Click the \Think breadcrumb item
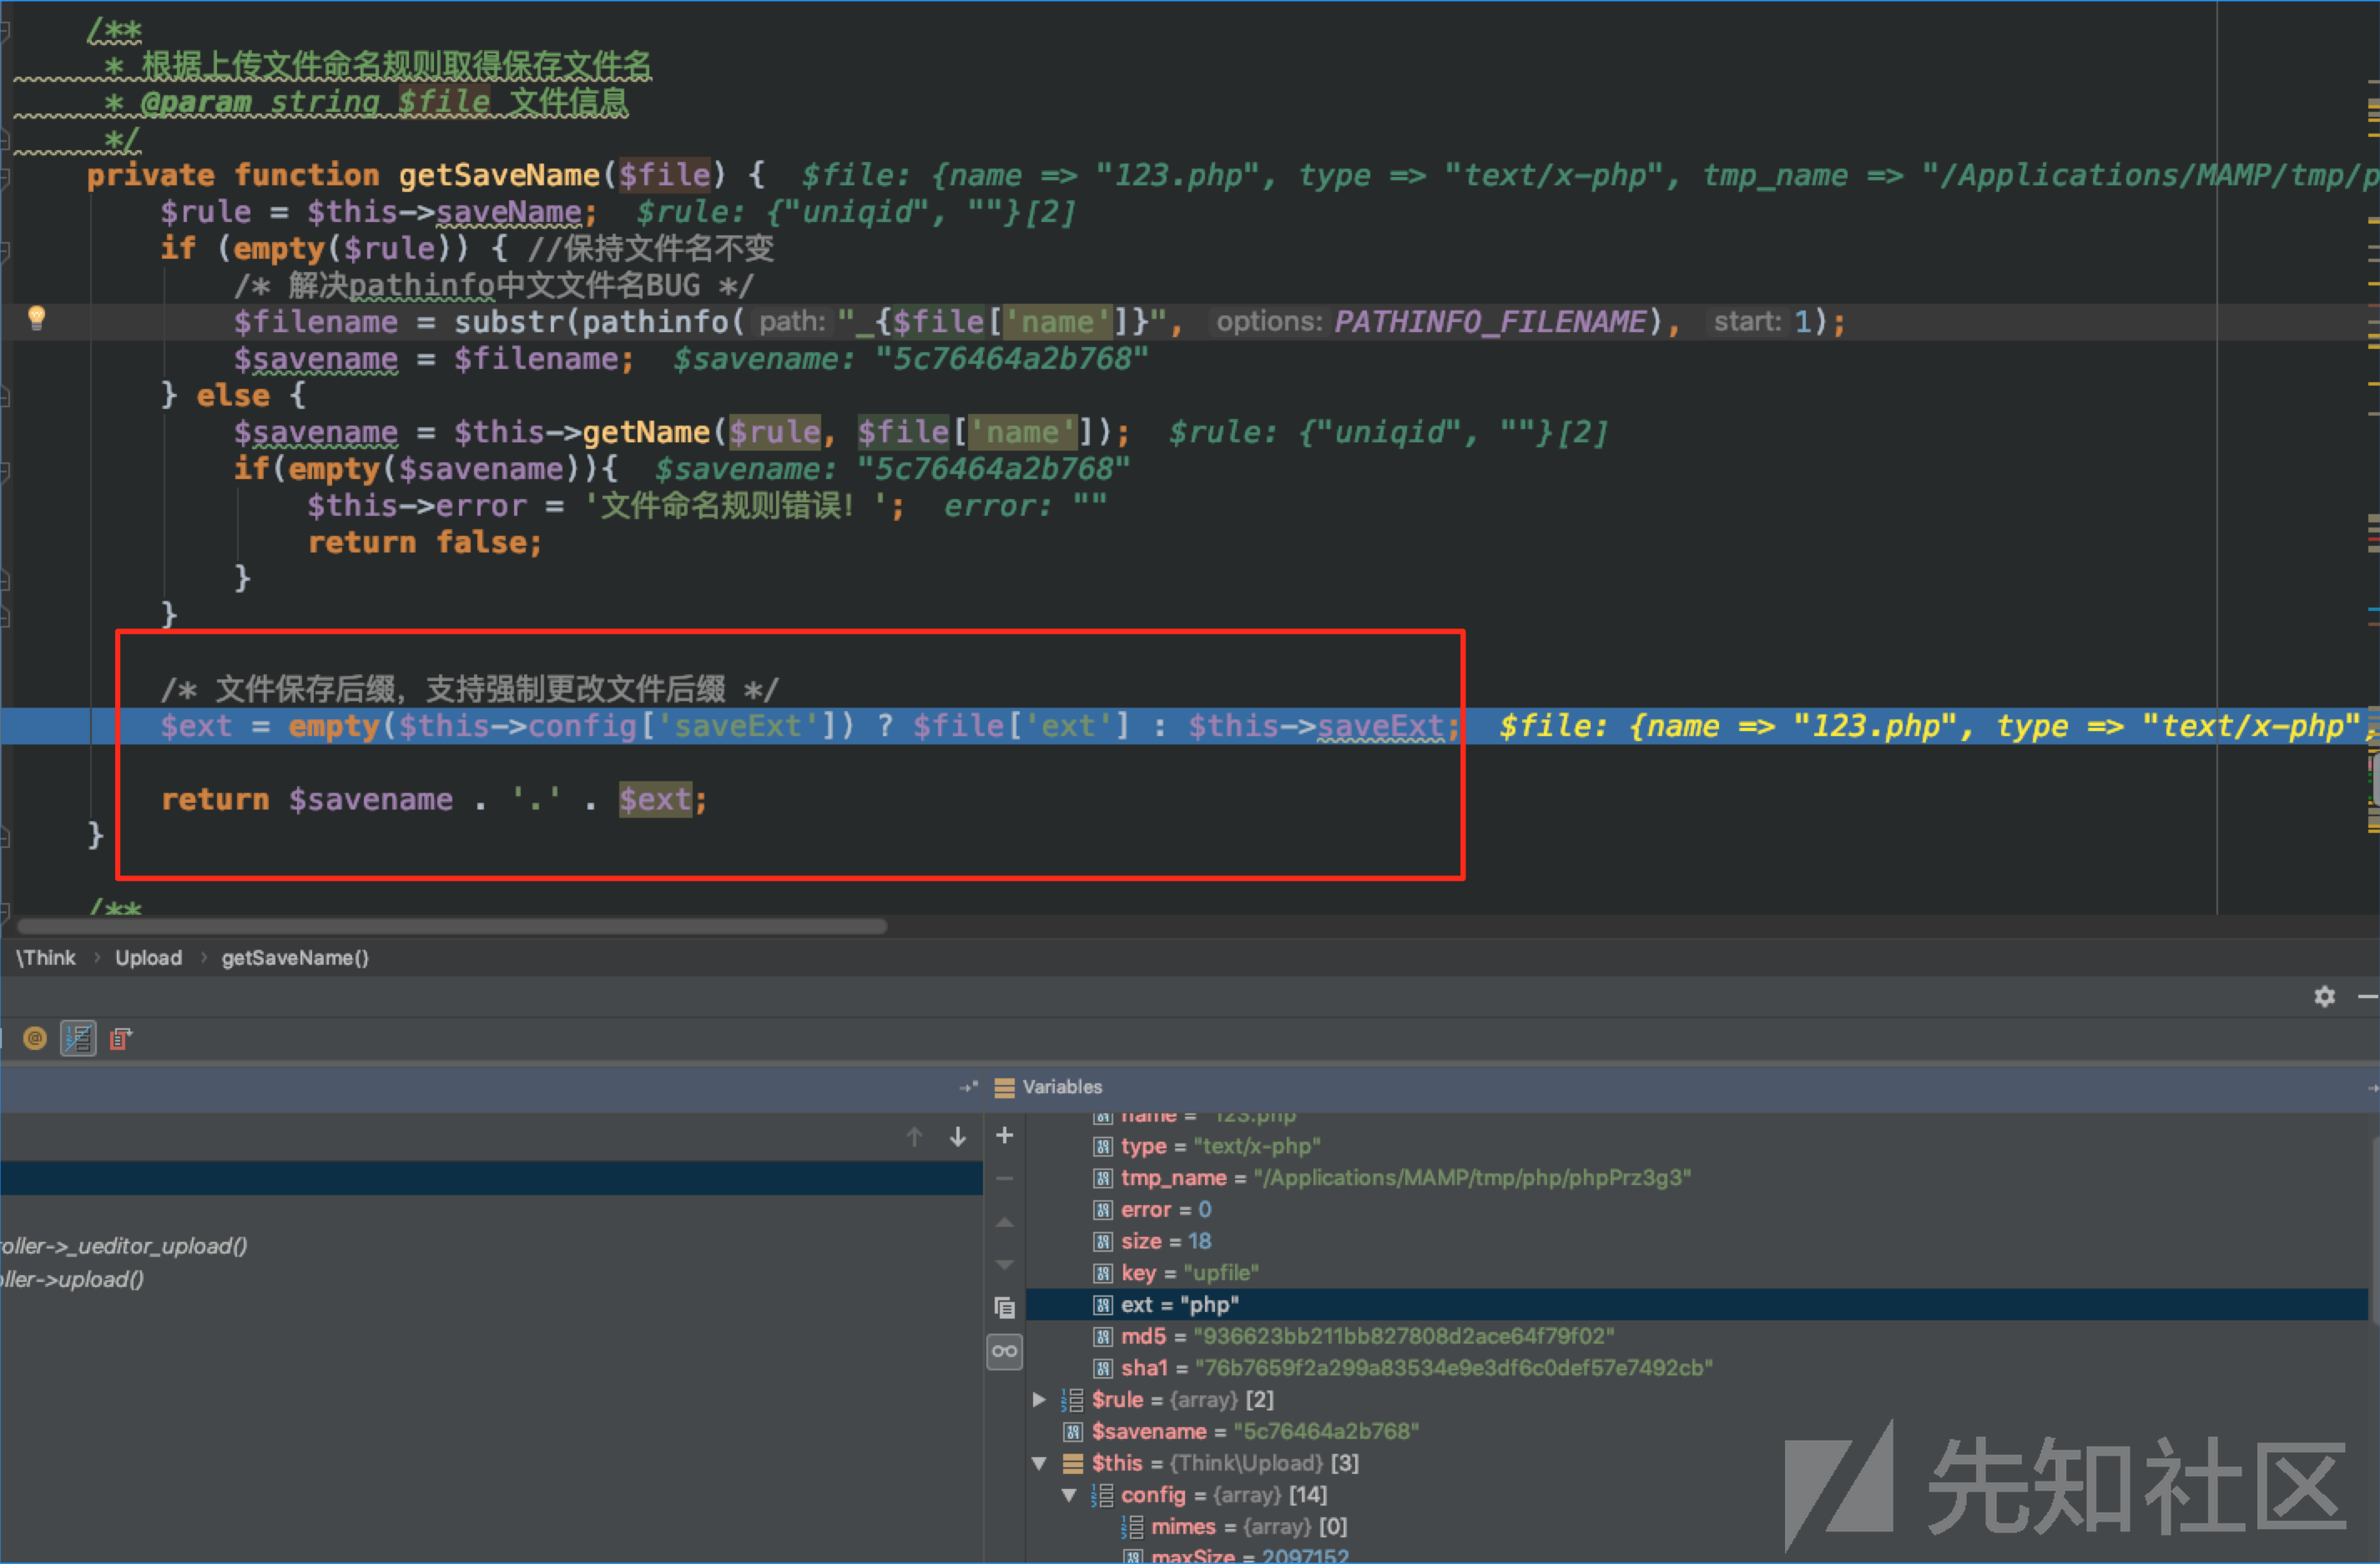 click(46, 958)
